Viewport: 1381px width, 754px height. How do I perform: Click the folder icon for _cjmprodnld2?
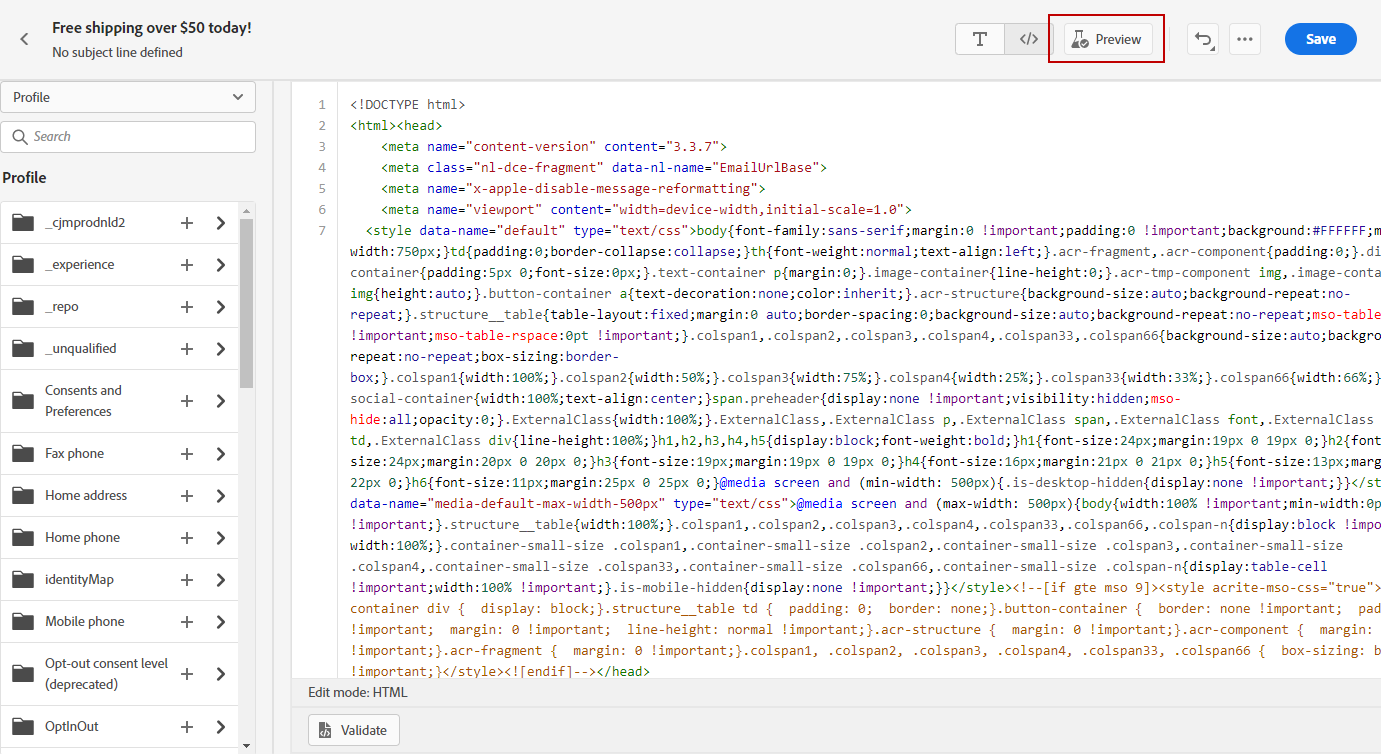23,223
